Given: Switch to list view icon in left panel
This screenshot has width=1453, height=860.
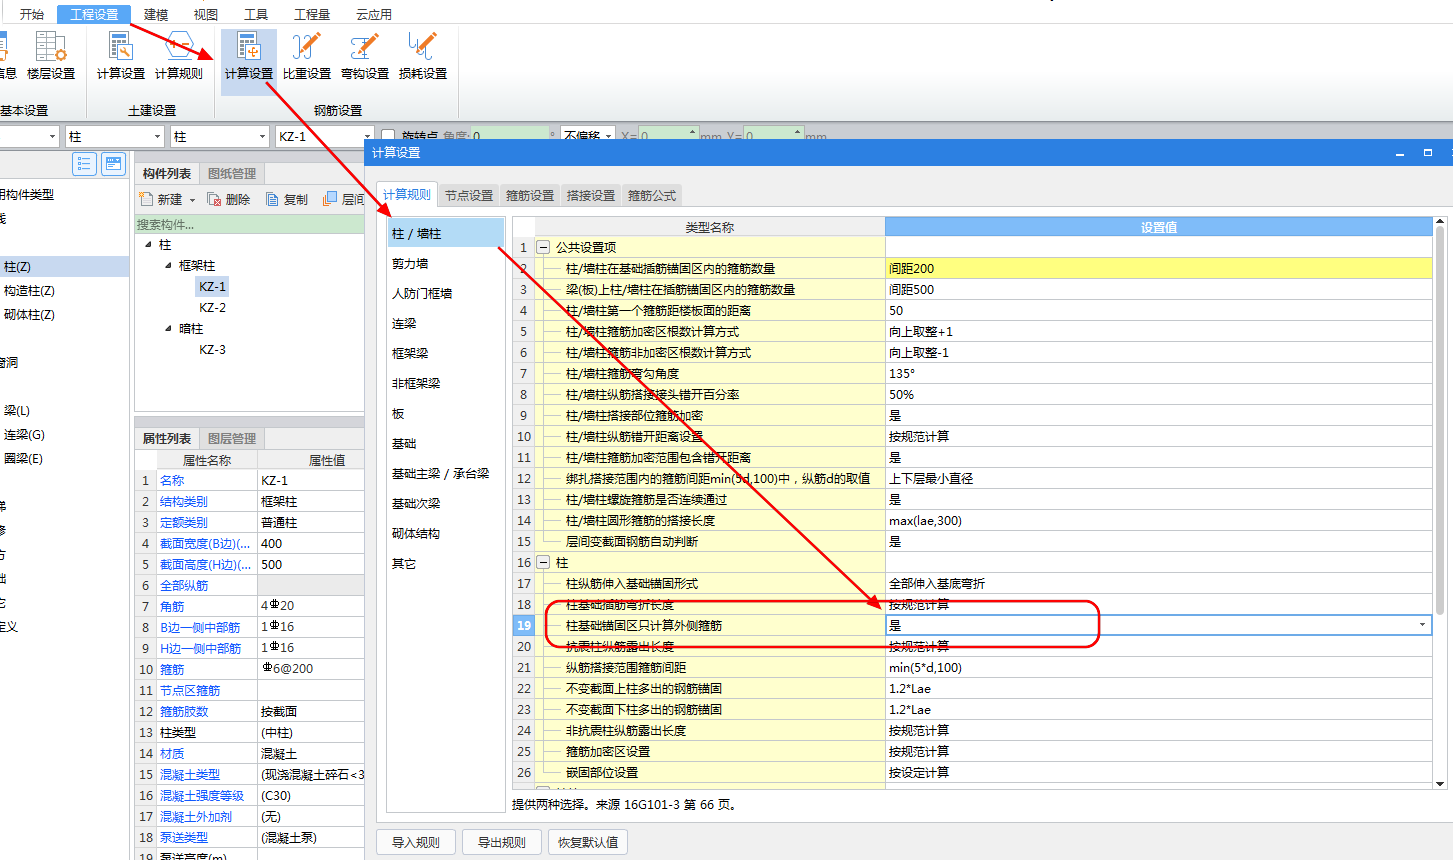Looking at the screenshot, I should click(84, 164).
